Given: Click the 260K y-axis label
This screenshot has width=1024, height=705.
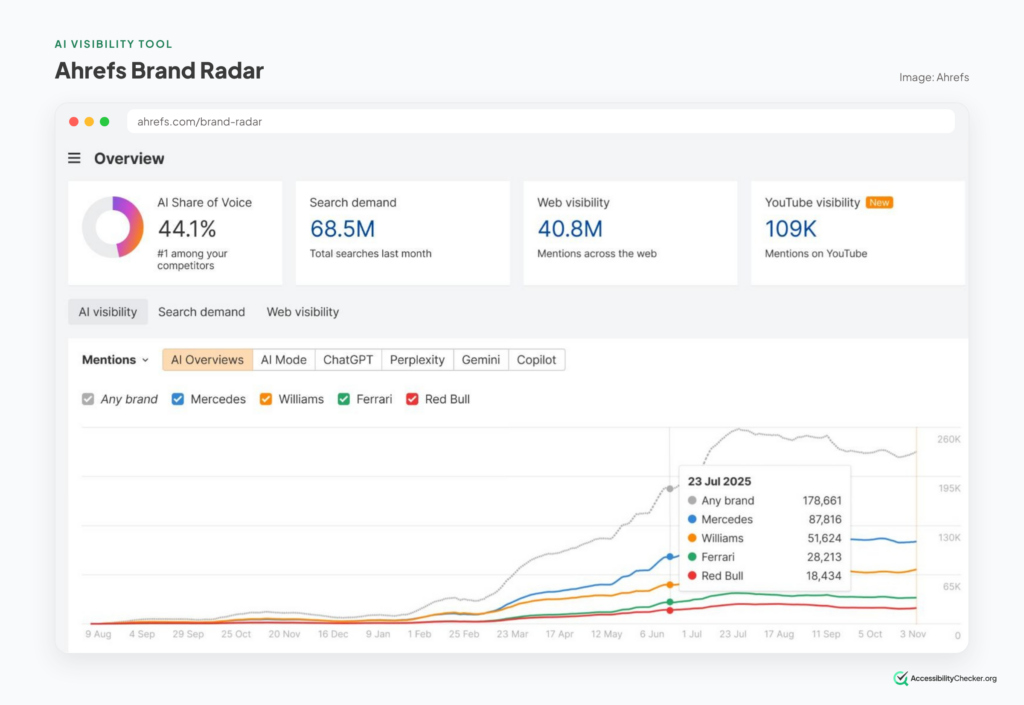Looking at the screenshot, I should coord(948,439).
